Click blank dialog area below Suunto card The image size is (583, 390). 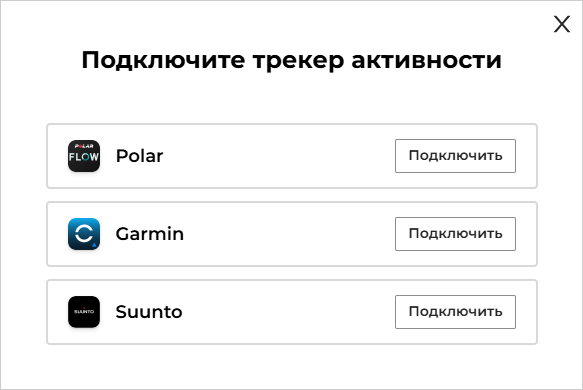[x=292, y=367]
